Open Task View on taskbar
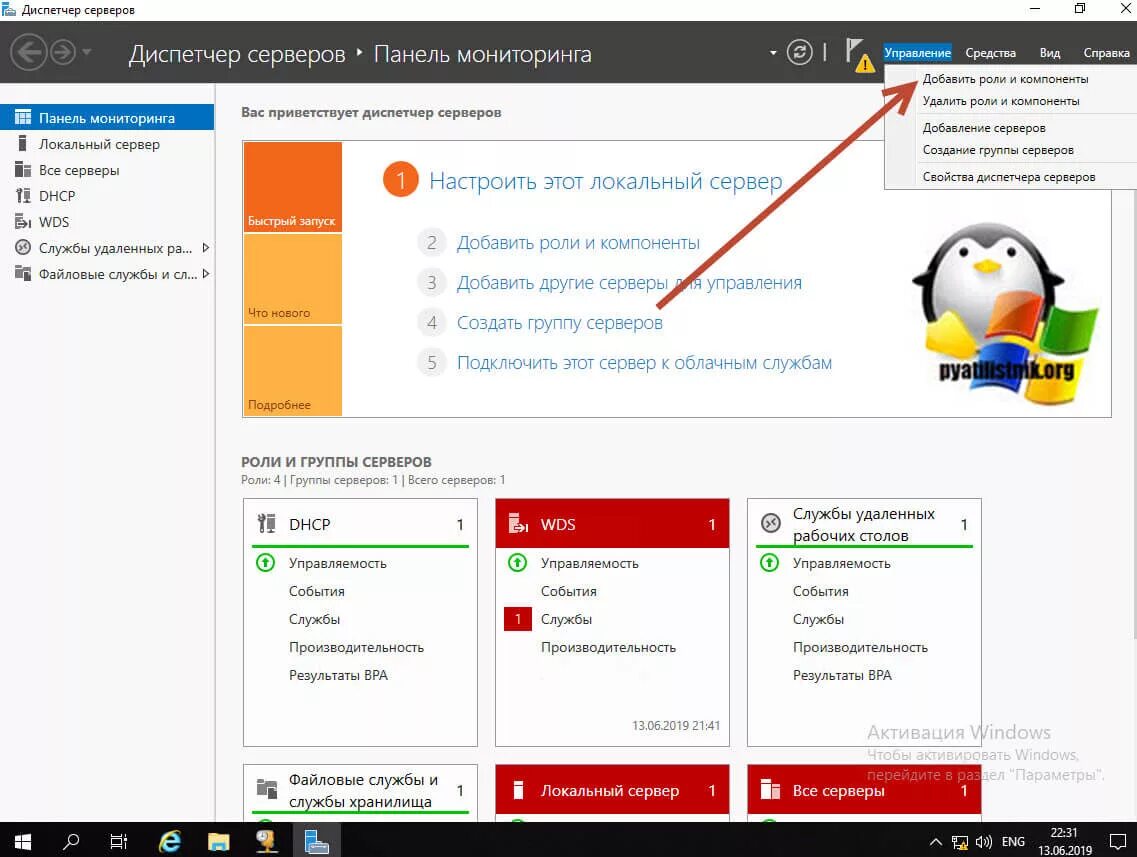 pyautogui.click(x=118, y=841)
